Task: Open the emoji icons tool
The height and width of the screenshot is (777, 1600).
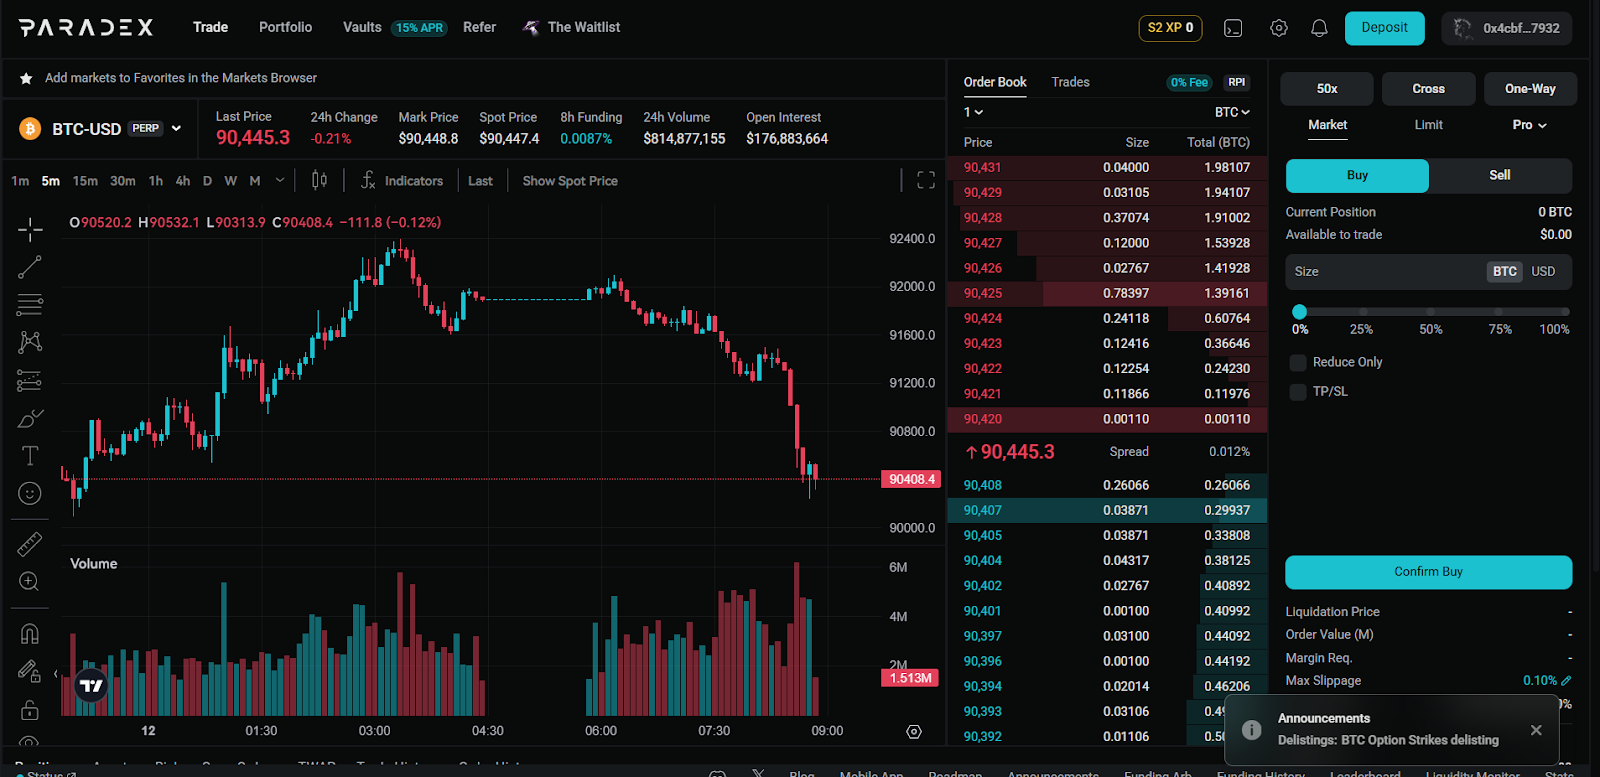Action: coord(30,493)
